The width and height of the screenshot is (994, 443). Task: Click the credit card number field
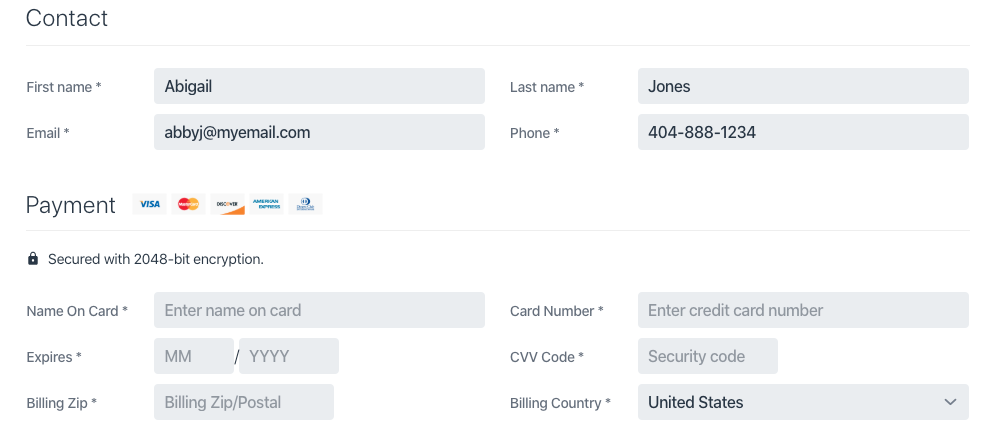tap(802, 310)
